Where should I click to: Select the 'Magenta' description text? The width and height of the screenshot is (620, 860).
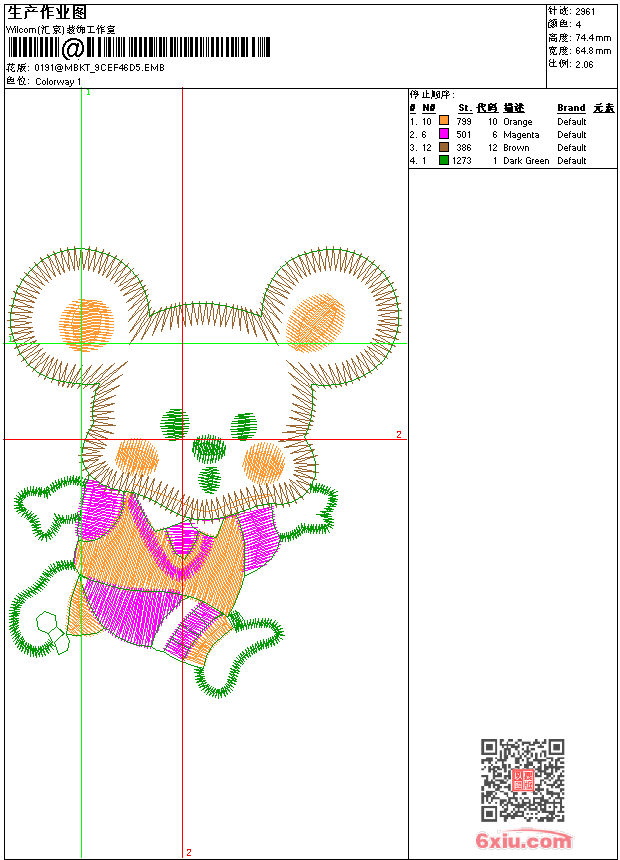coord(521,135)
